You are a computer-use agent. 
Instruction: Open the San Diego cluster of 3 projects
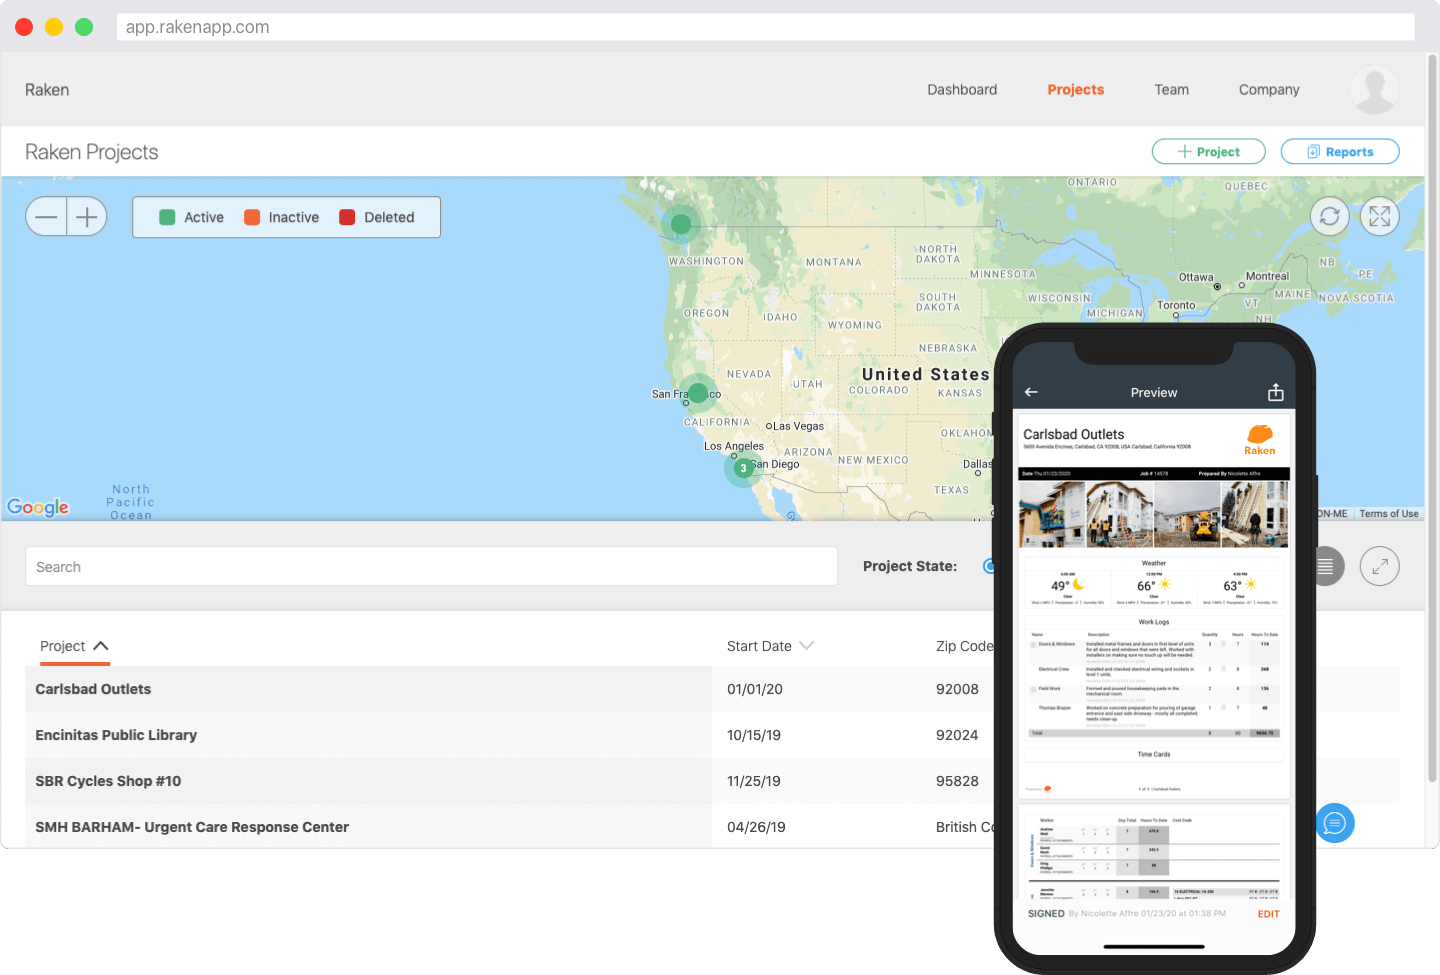pyautogui.click(x=743, y=468)
